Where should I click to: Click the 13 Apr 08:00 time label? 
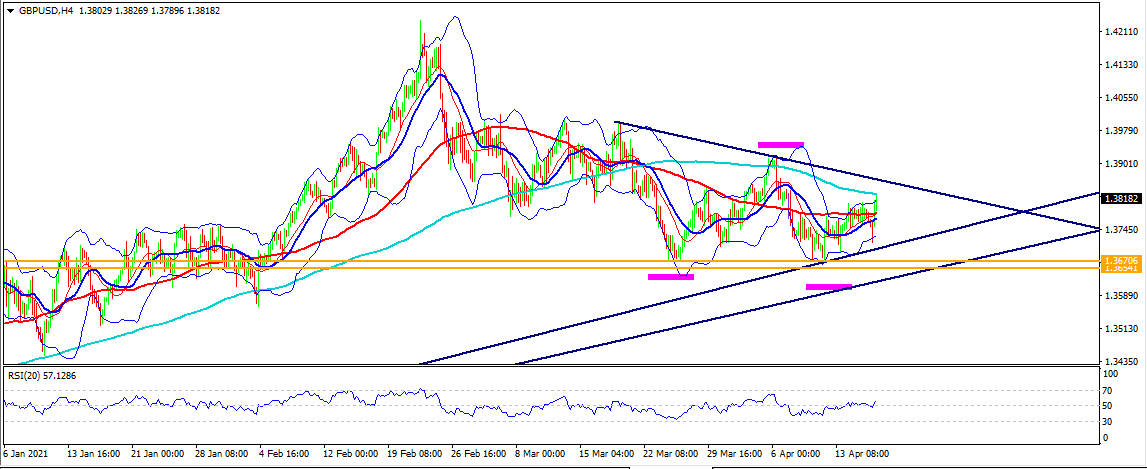863,454
